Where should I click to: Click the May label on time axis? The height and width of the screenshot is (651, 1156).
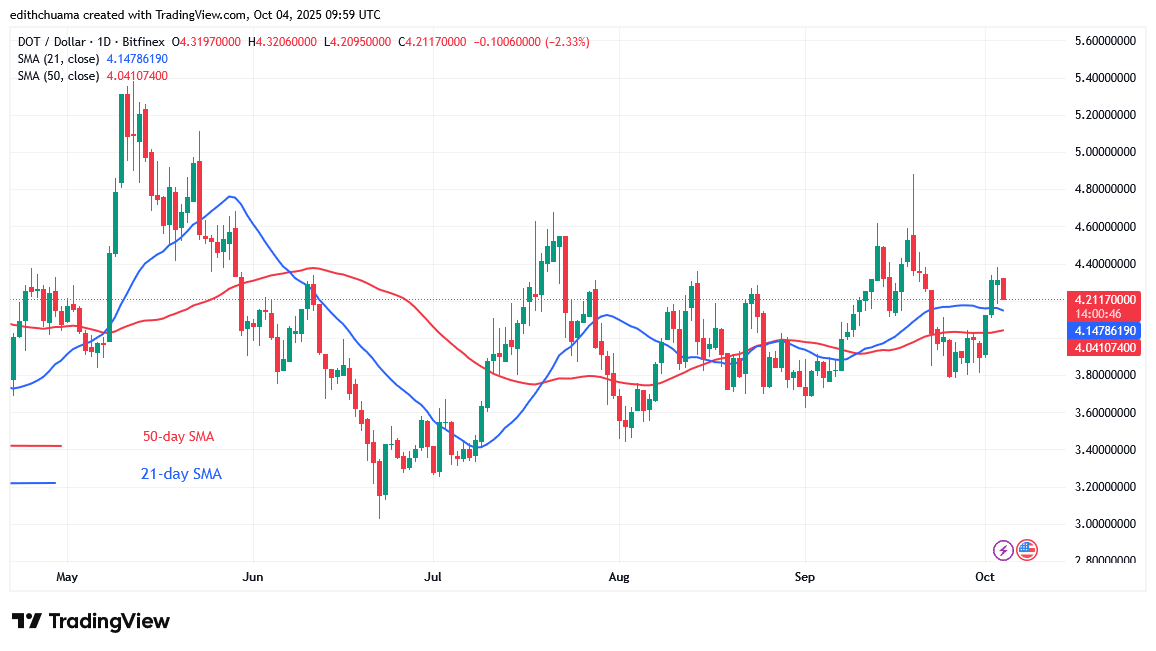(x=67, y=577)
